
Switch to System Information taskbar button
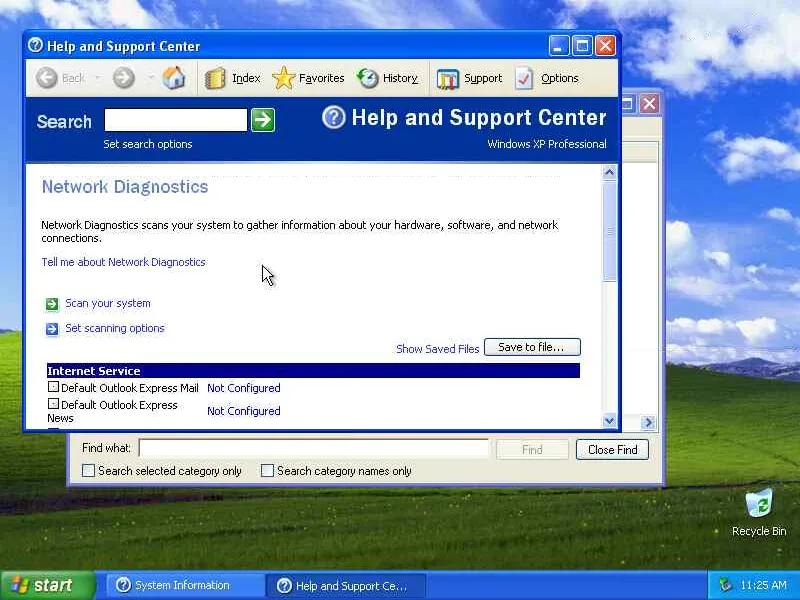tap(183, 585)
